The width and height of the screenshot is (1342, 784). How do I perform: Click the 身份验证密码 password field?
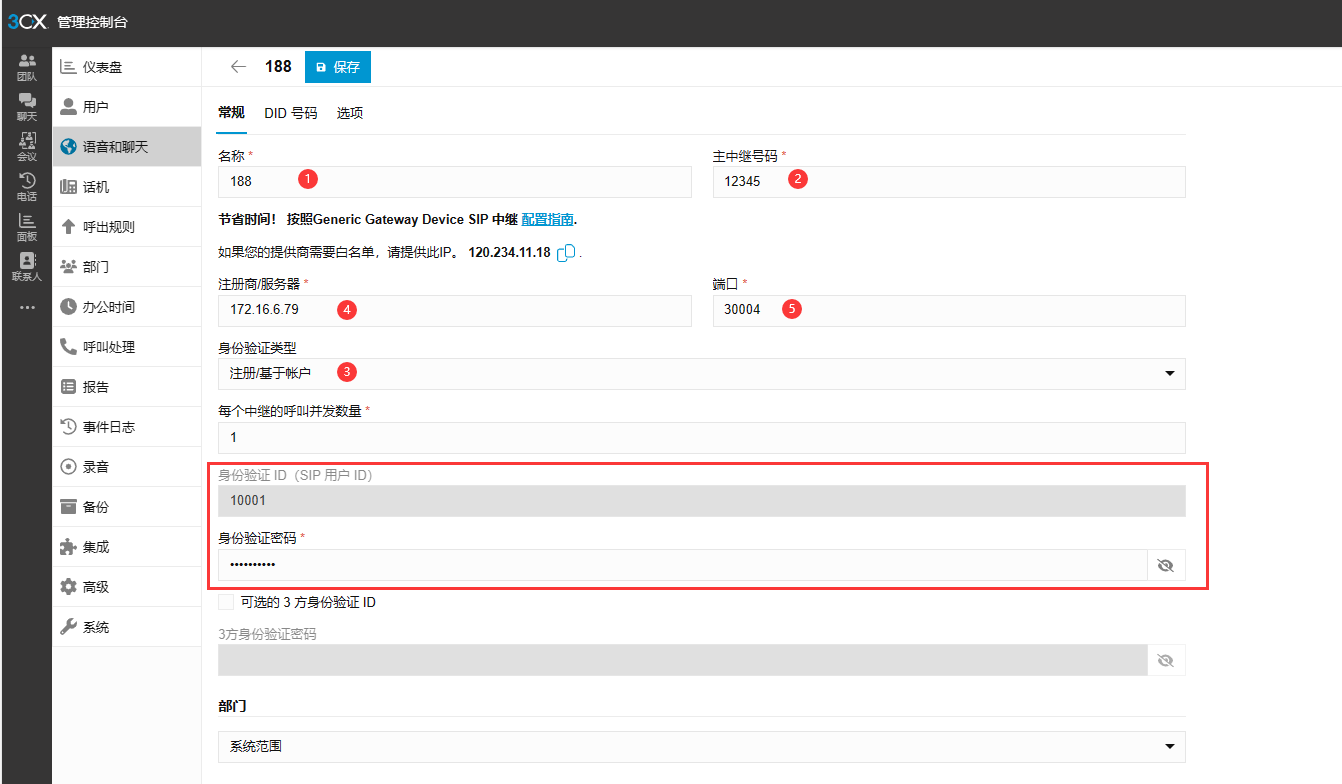(x=682, y=565)
